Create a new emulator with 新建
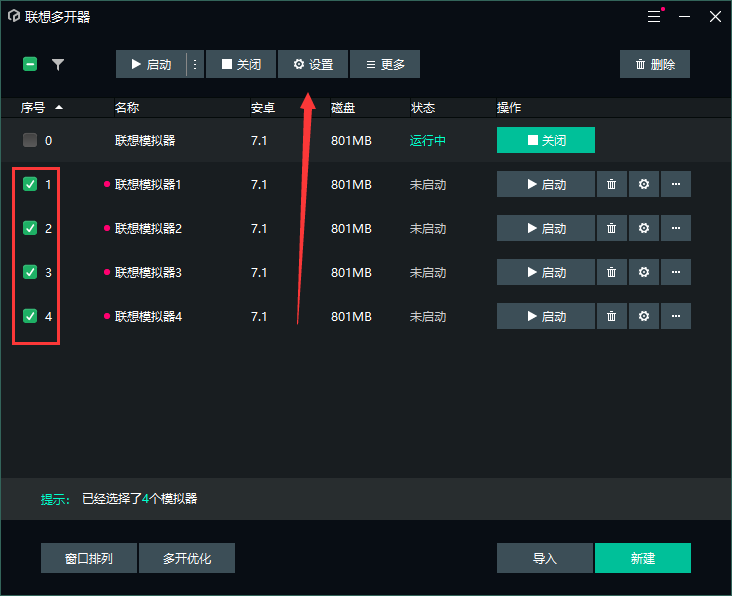This screenshot has height=596, width=732. (x=643, y=558)
